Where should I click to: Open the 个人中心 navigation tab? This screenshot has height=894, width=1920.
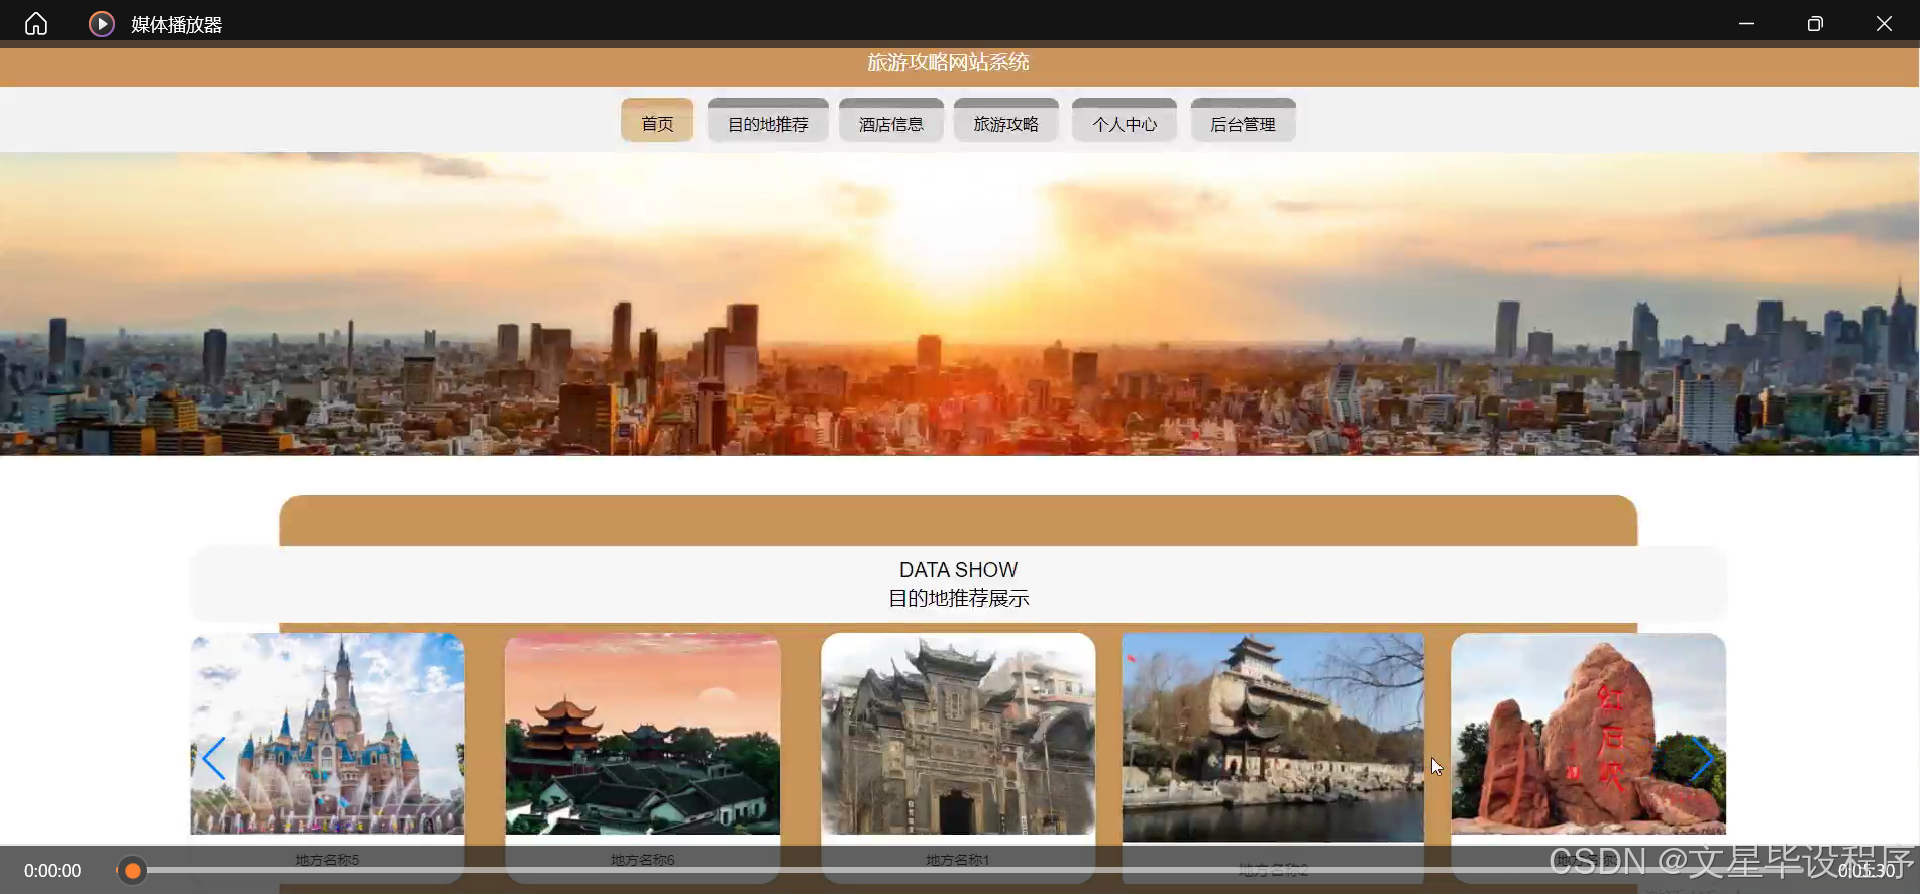[1124, 121]
